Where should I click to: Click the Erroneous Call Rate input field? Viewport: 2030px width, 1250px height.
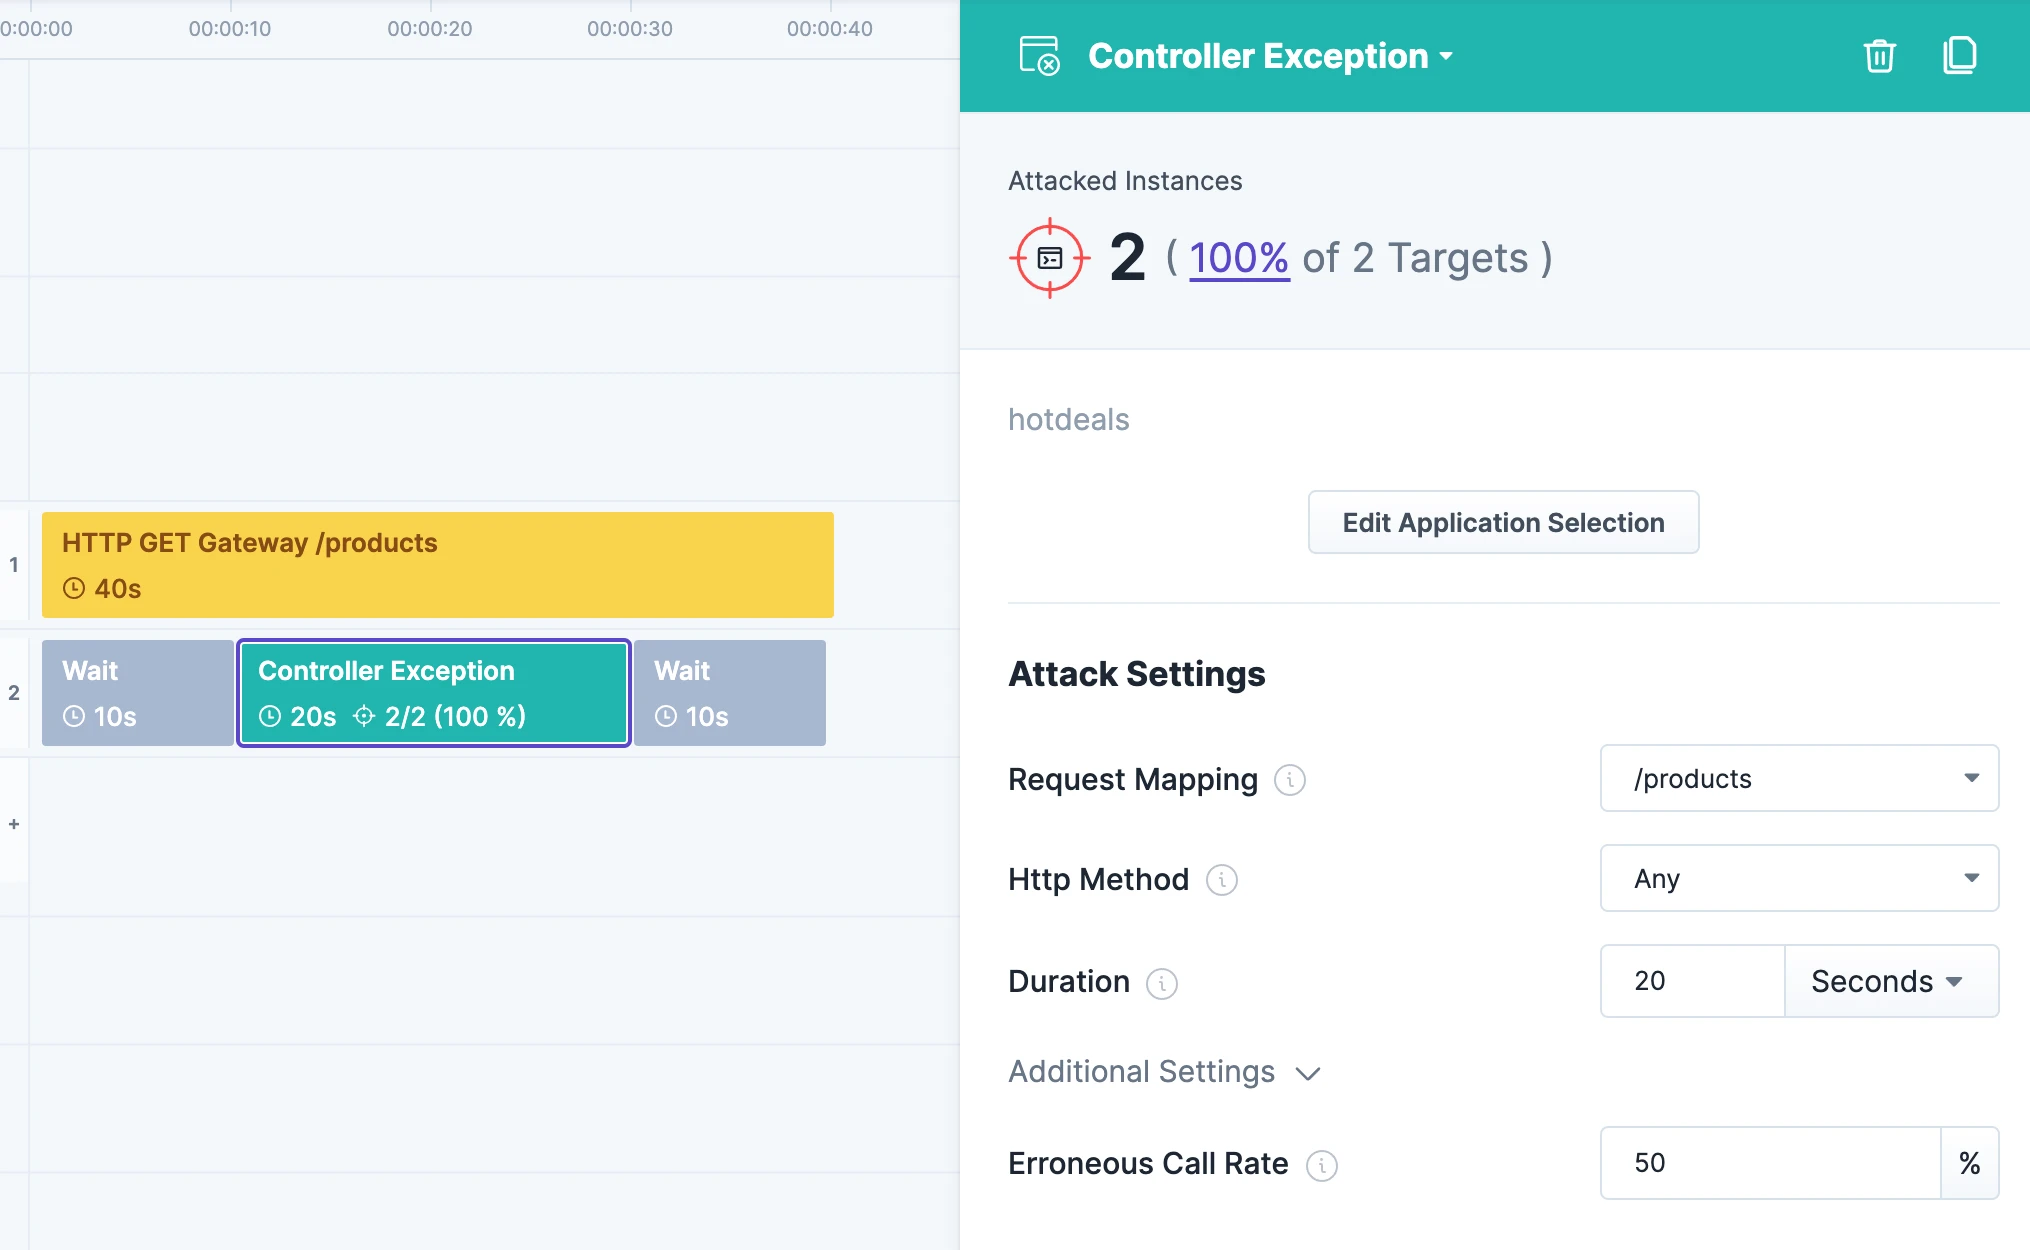click(1769, 1163)
